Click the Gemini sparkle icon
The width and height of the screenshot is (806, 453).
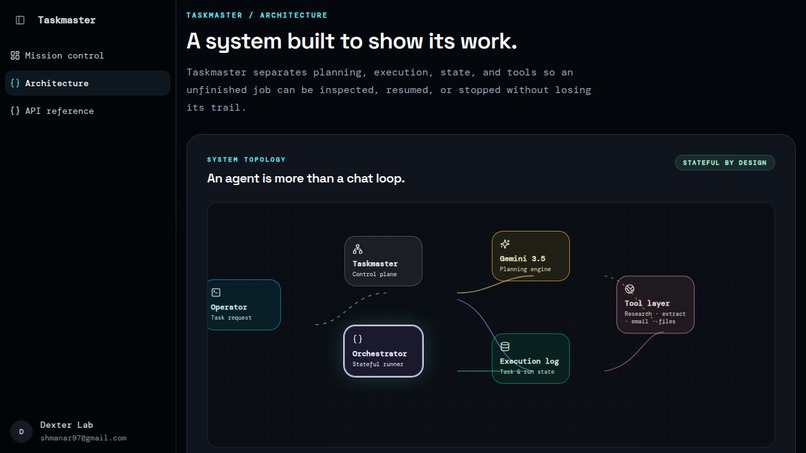(x=505, y=244)
